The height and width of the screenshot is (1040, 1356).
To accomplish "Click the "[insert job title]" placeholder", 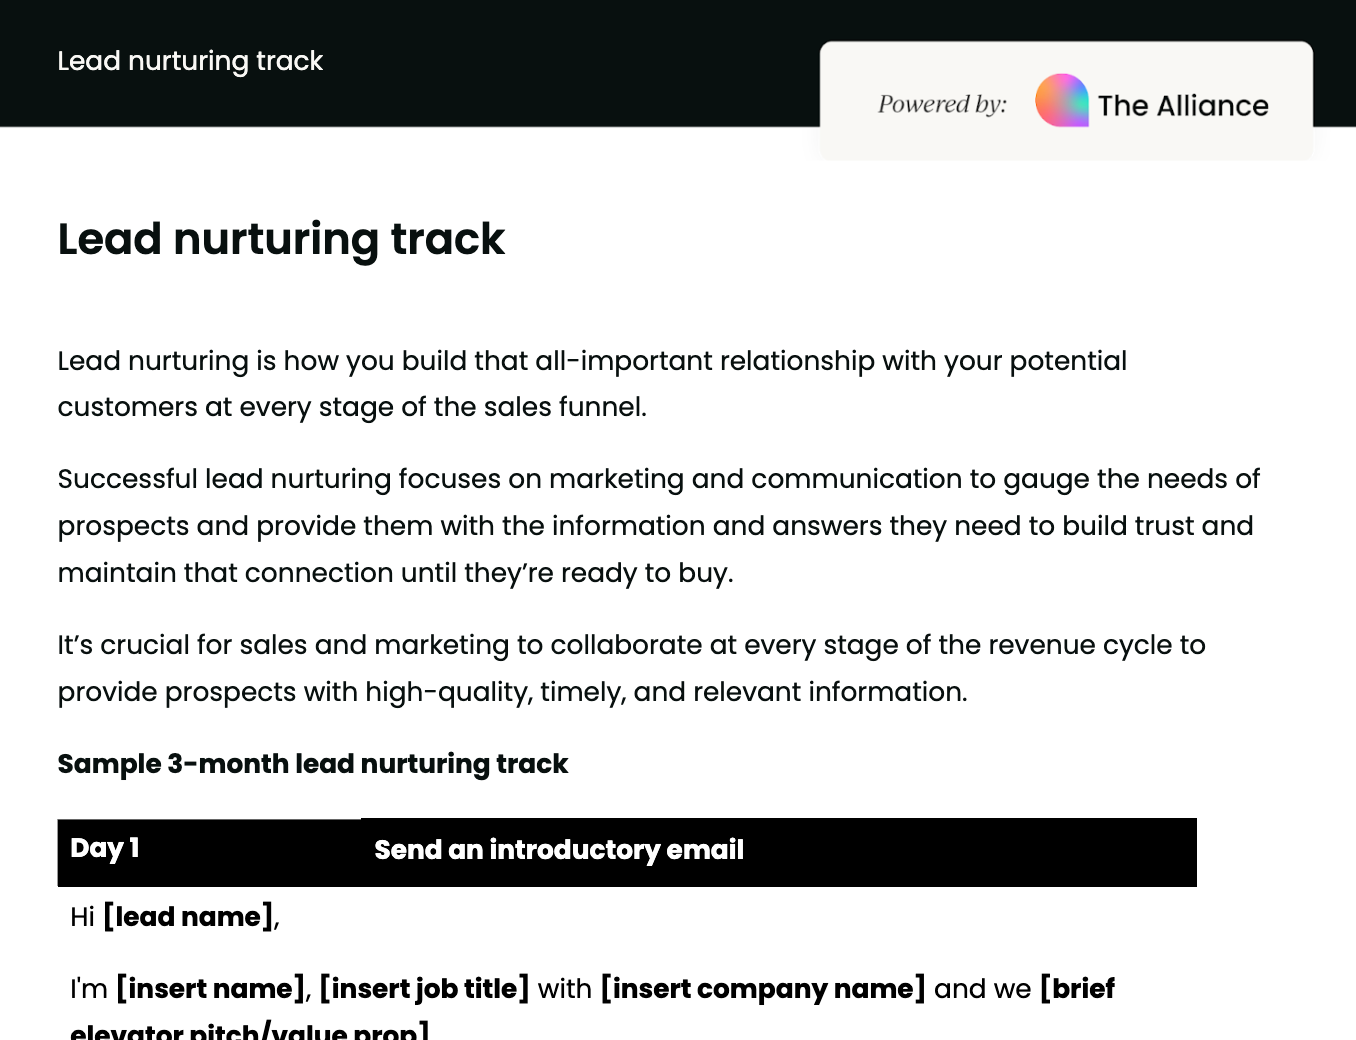I will (424, 989).
